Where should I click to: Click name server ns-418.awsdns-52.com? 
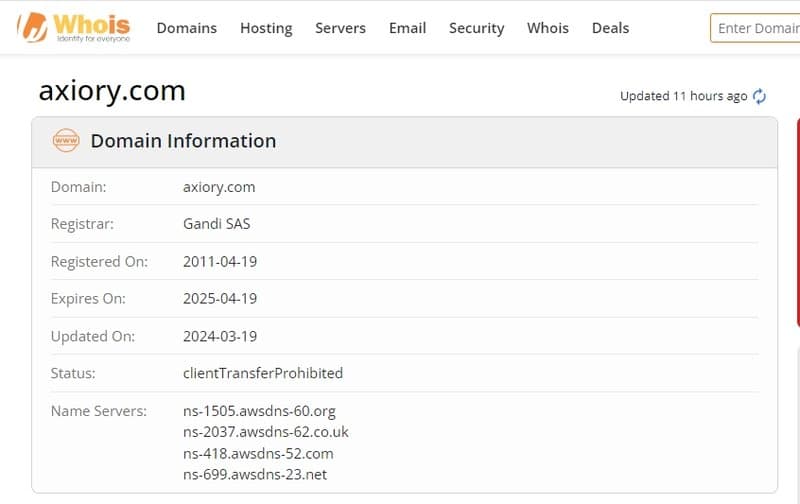(x=258, y=453)
